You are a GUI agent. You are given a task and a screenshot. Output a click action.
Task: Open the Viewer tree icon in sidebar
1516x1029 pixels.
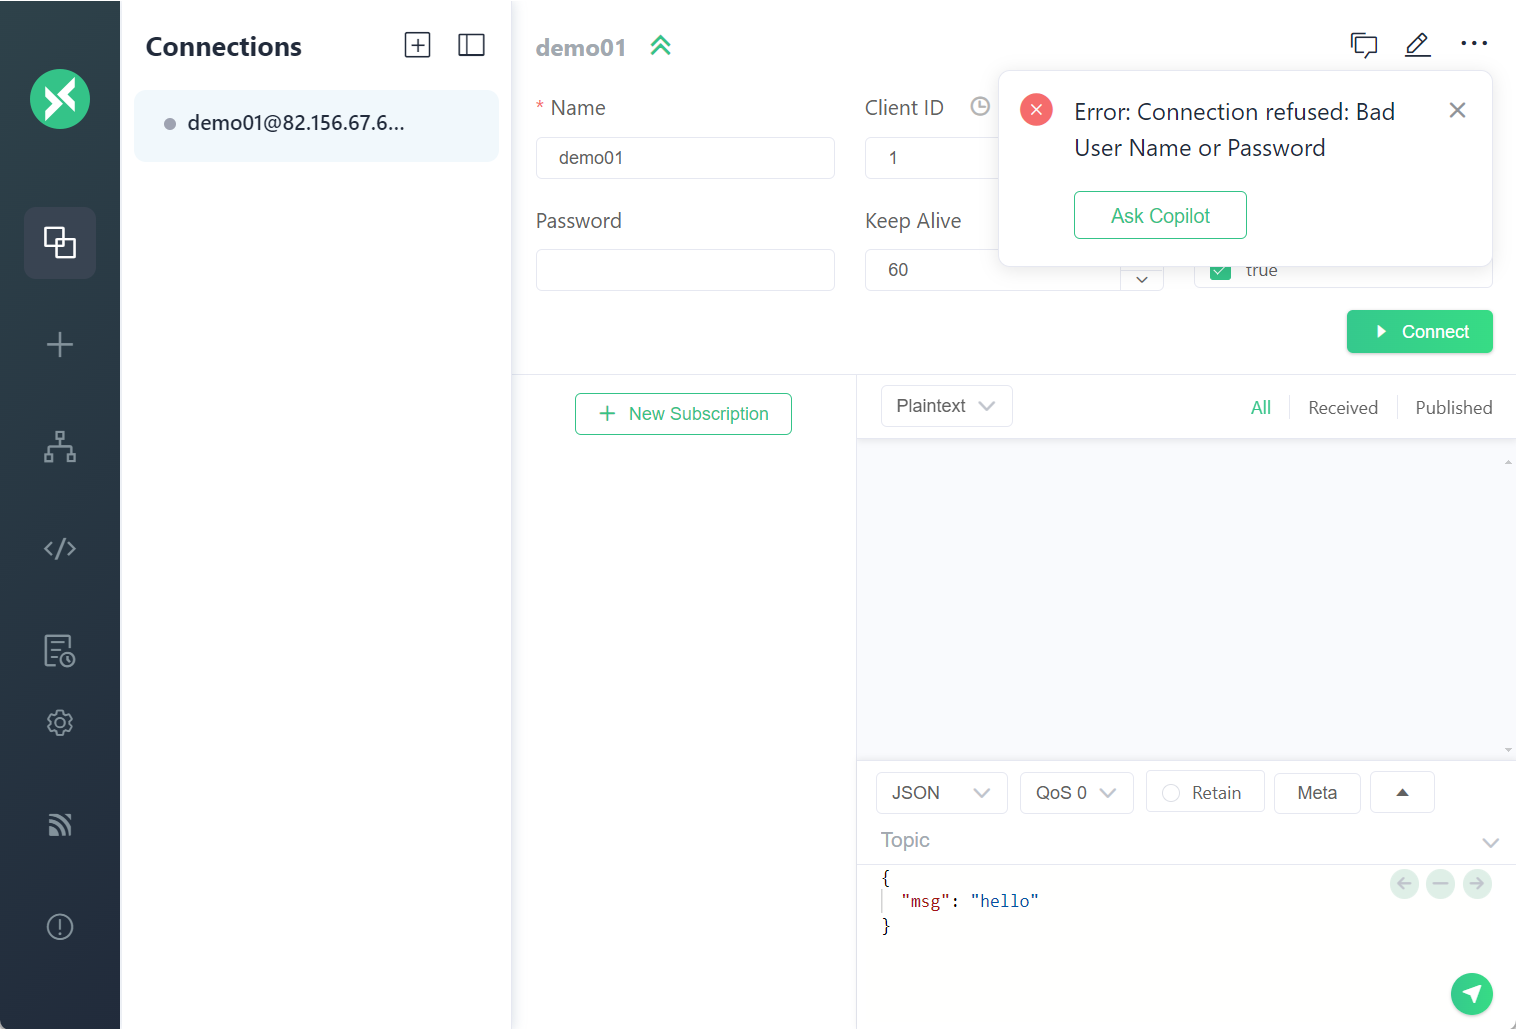[60, 447]
